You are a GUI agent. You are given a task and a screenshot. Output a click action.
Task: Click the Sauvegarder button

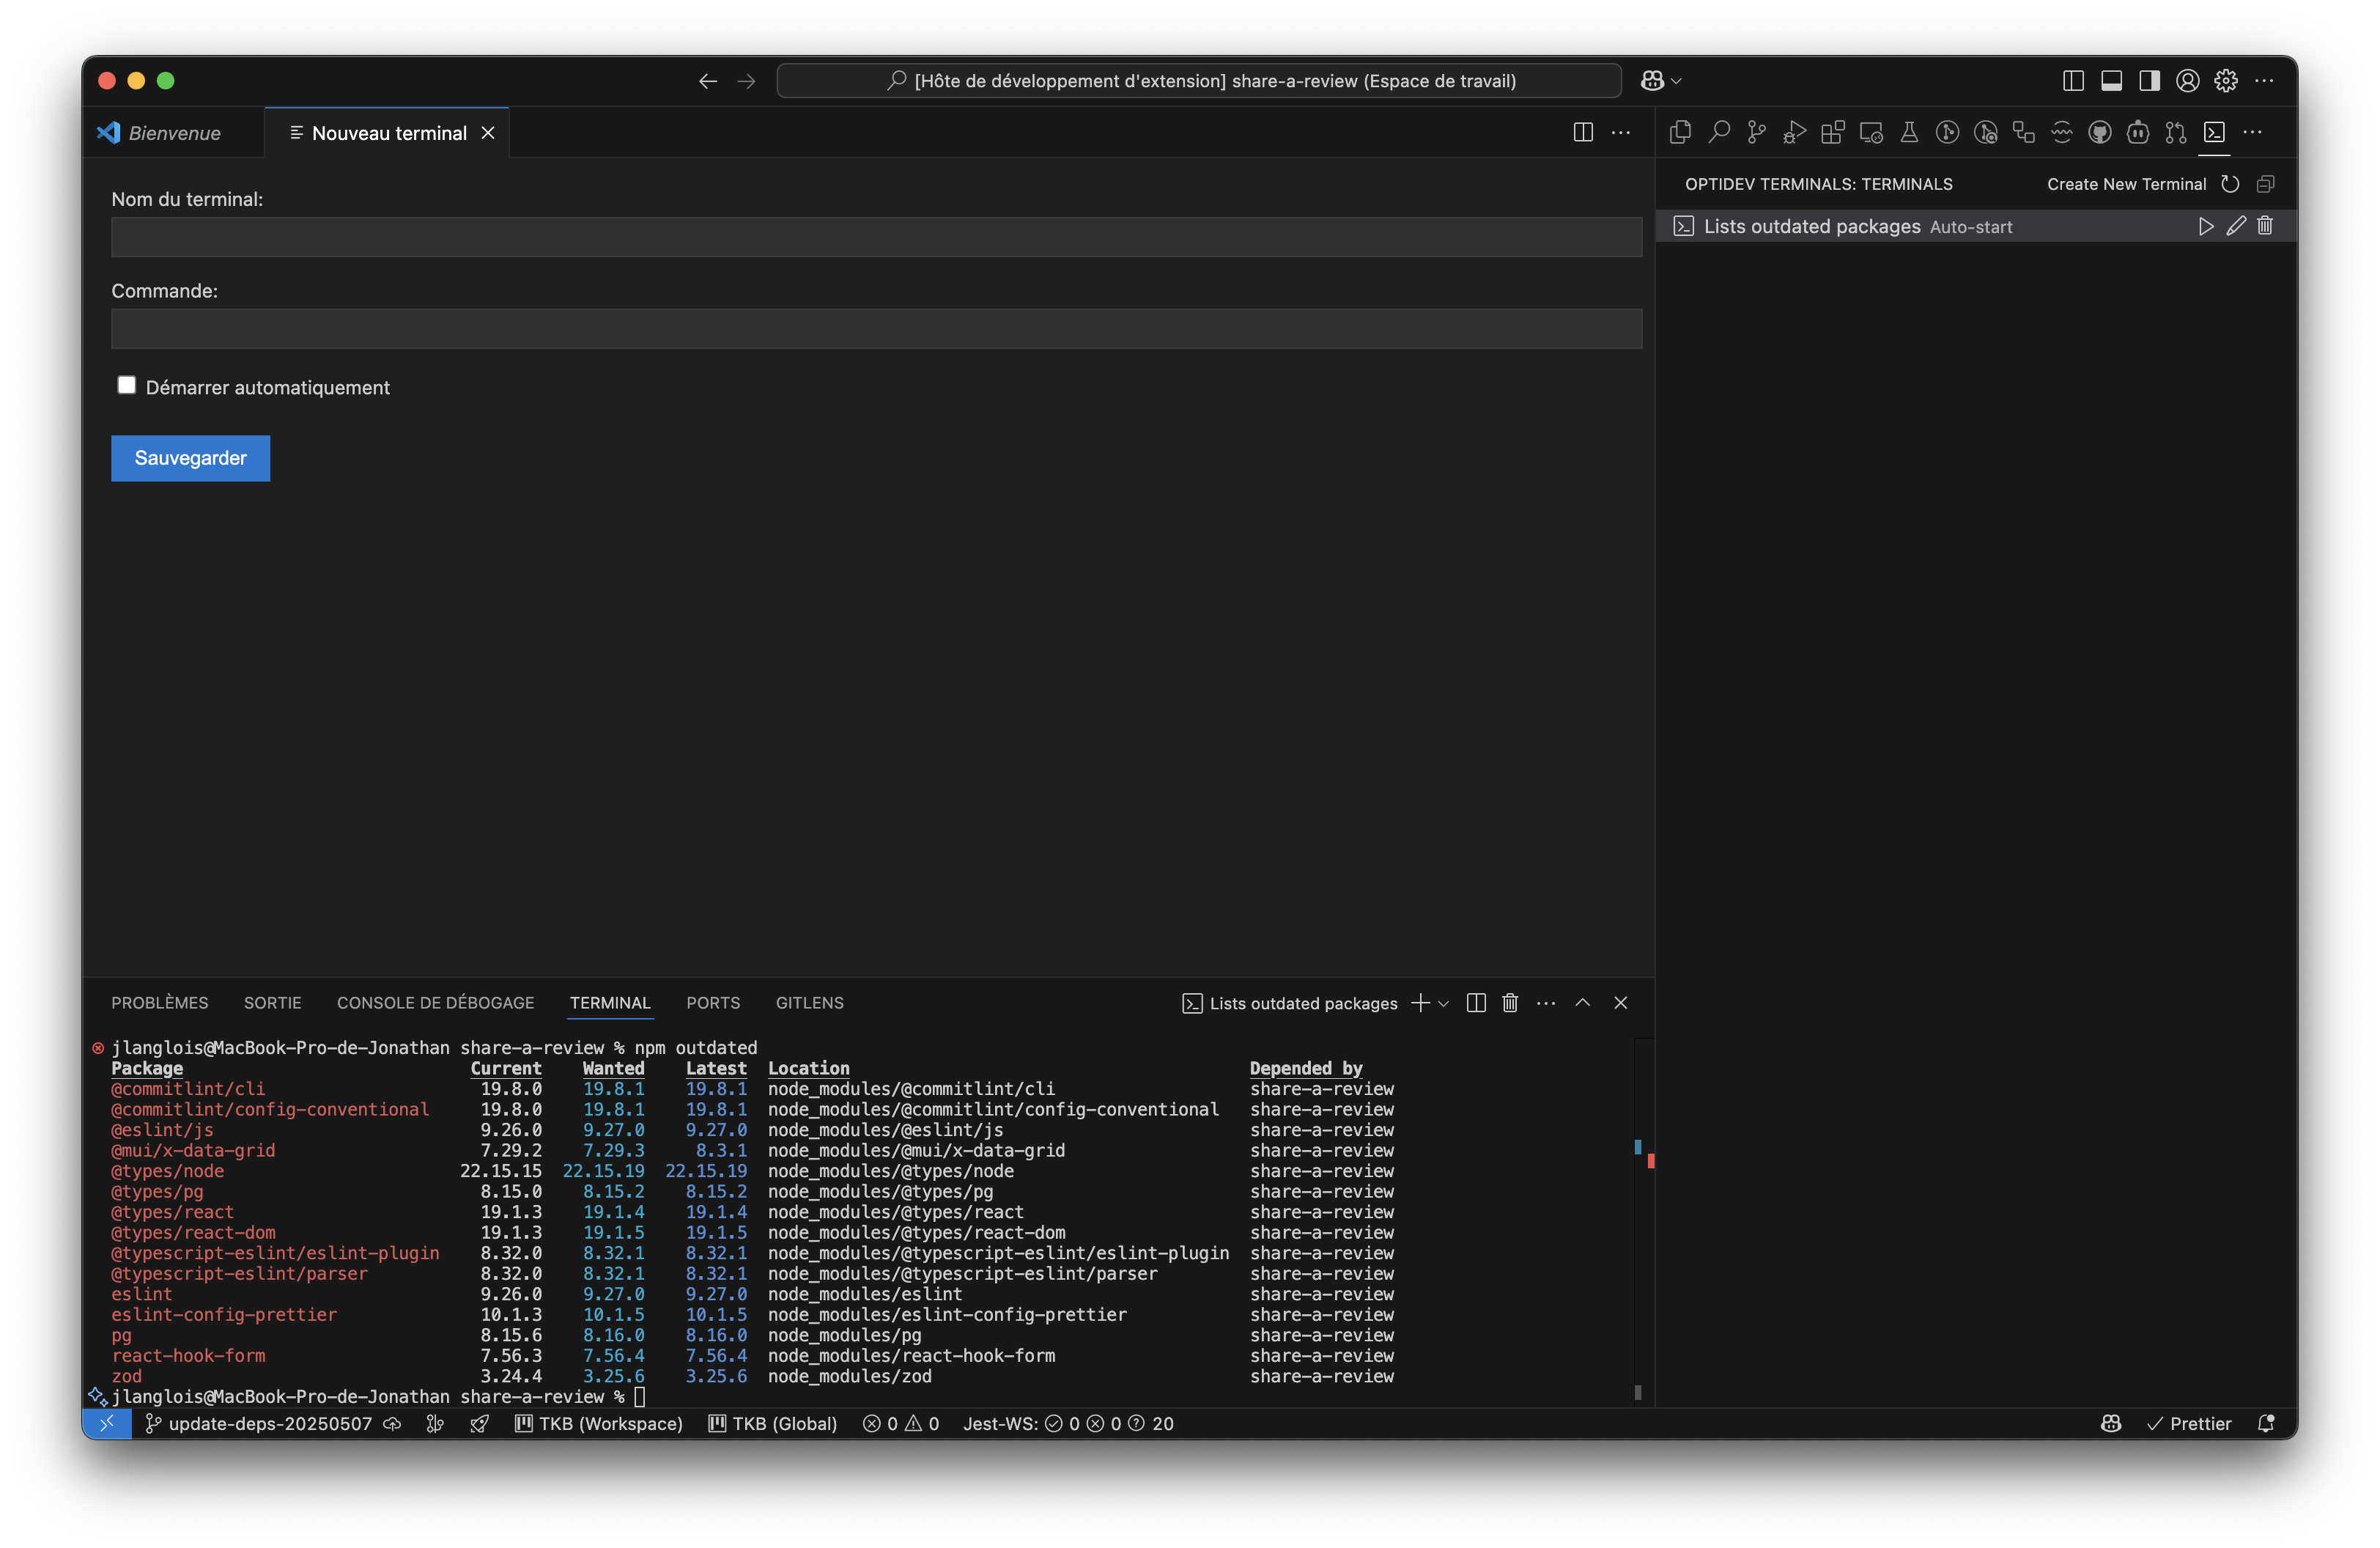(x=190, y=458)
